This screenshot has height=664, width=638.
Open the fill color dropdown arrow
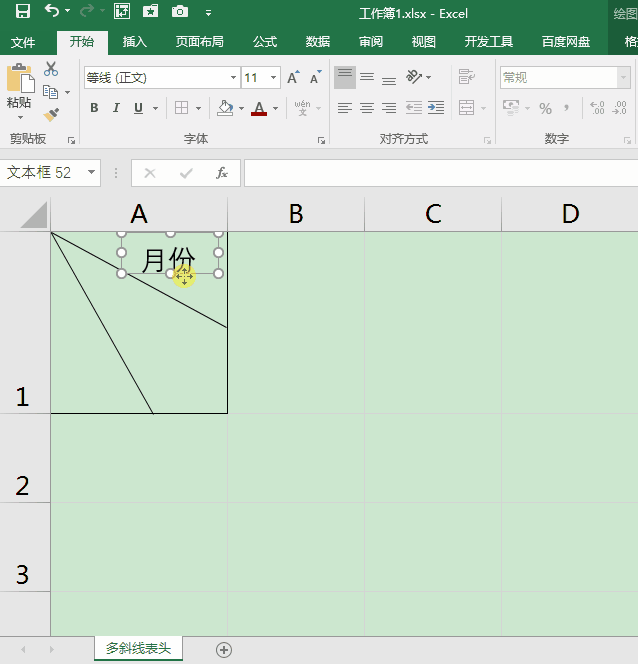[x=241, y=108]
